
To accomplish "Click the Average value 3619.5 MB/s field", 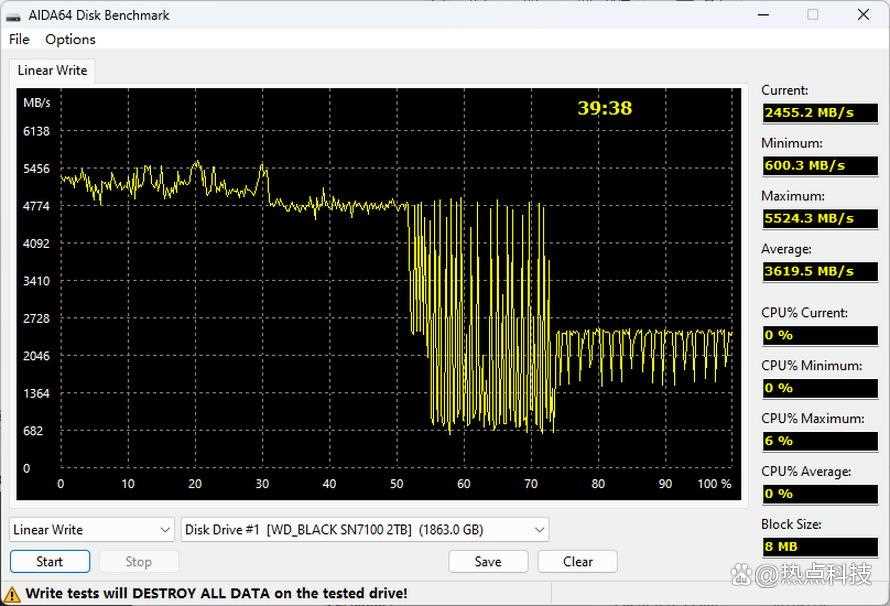I will coord(820,271).
